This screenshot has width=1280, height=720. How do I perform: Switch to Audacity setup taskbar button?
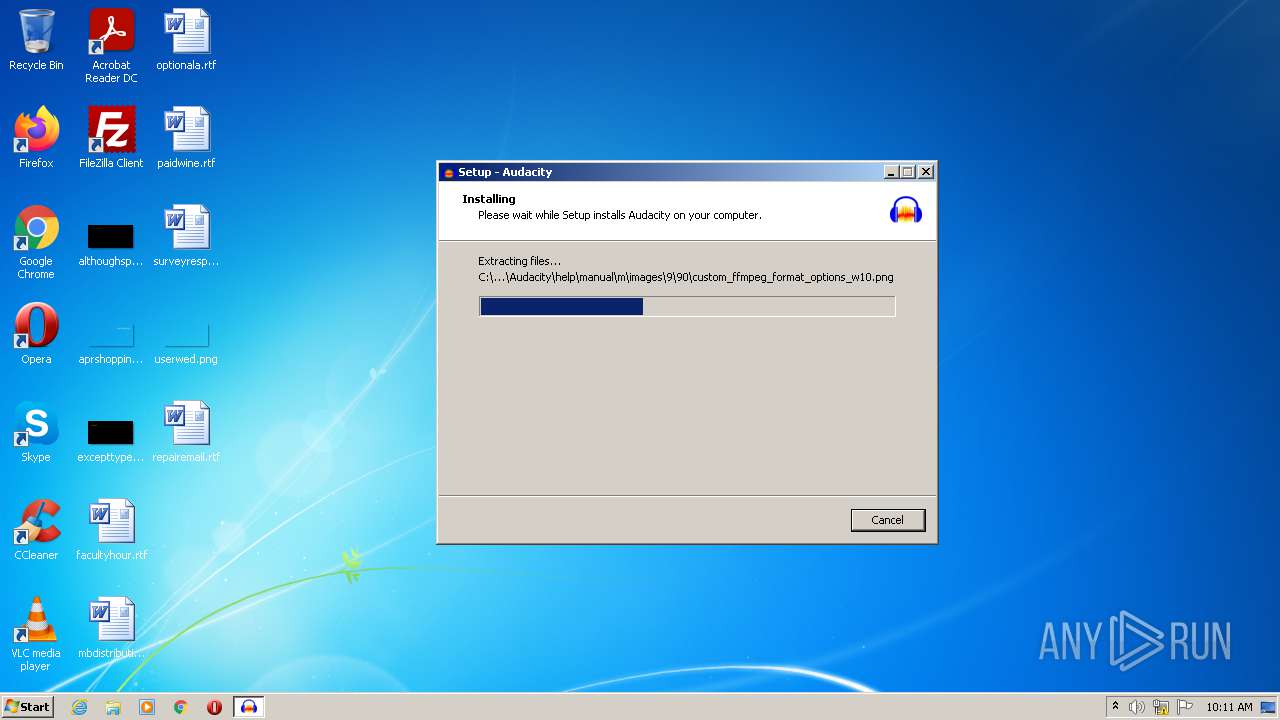[249, 707]
